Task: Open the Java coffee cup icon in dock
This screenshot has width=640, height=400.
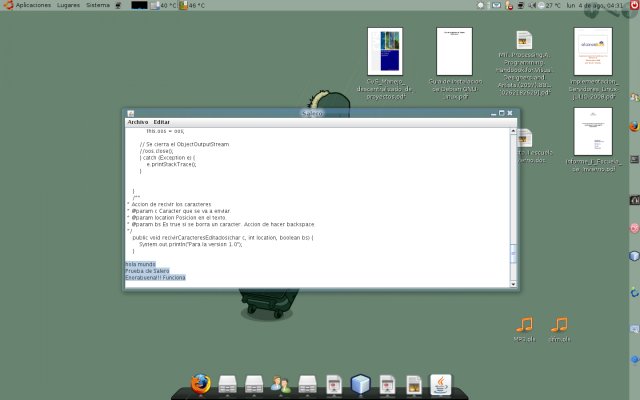Action: (x=441, y=384)
